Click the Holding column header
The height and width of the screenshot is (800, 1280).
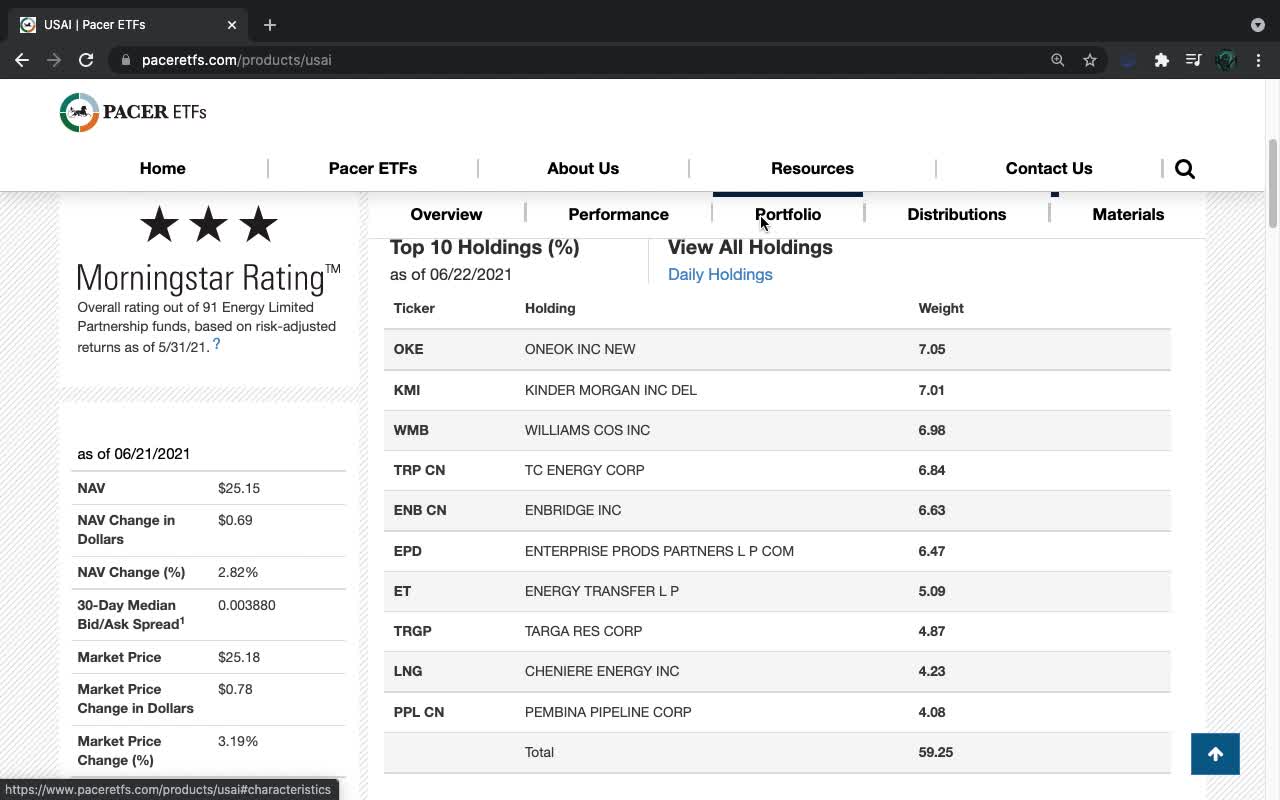pyautogui.click(x=550, y=308)
